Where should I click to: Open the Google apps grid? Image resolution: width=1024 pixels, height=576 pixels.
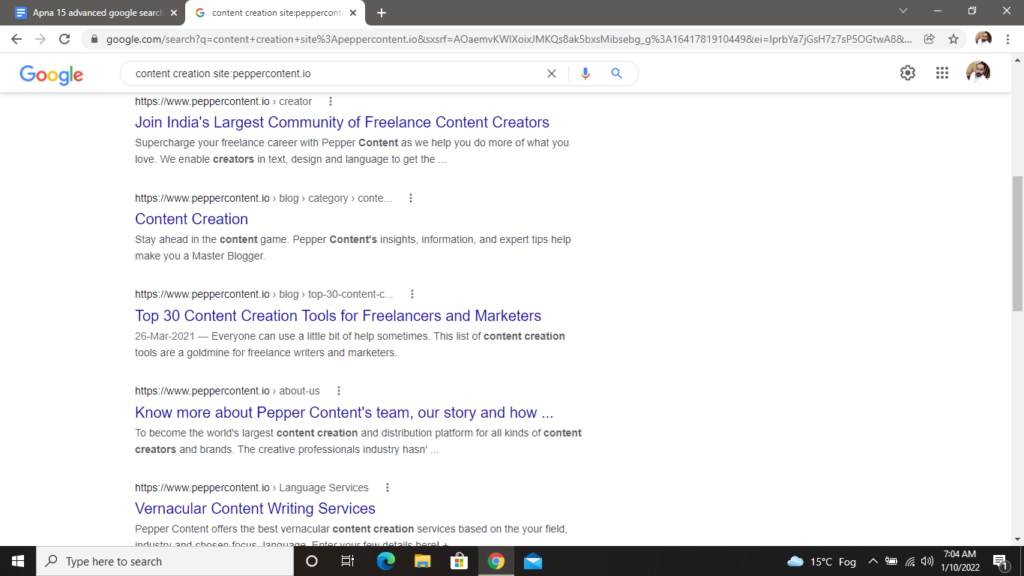point(941,73)
